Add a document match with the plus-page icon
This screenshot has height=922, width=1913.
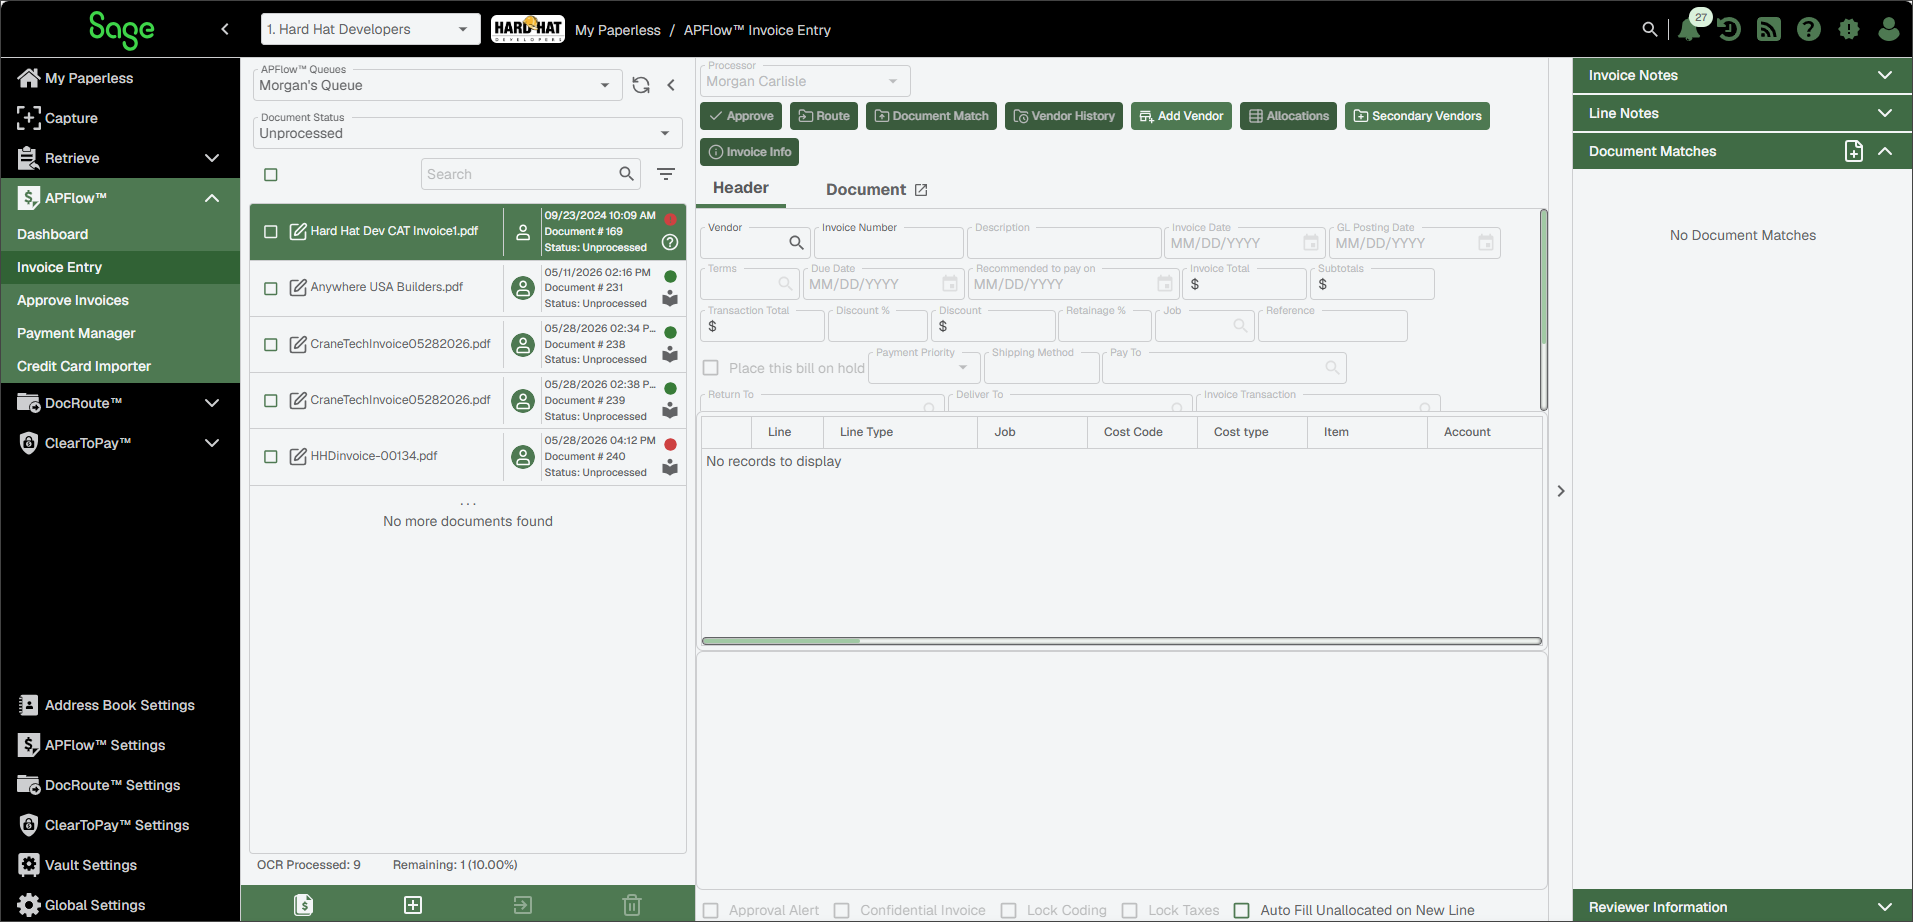(1854, 151)
